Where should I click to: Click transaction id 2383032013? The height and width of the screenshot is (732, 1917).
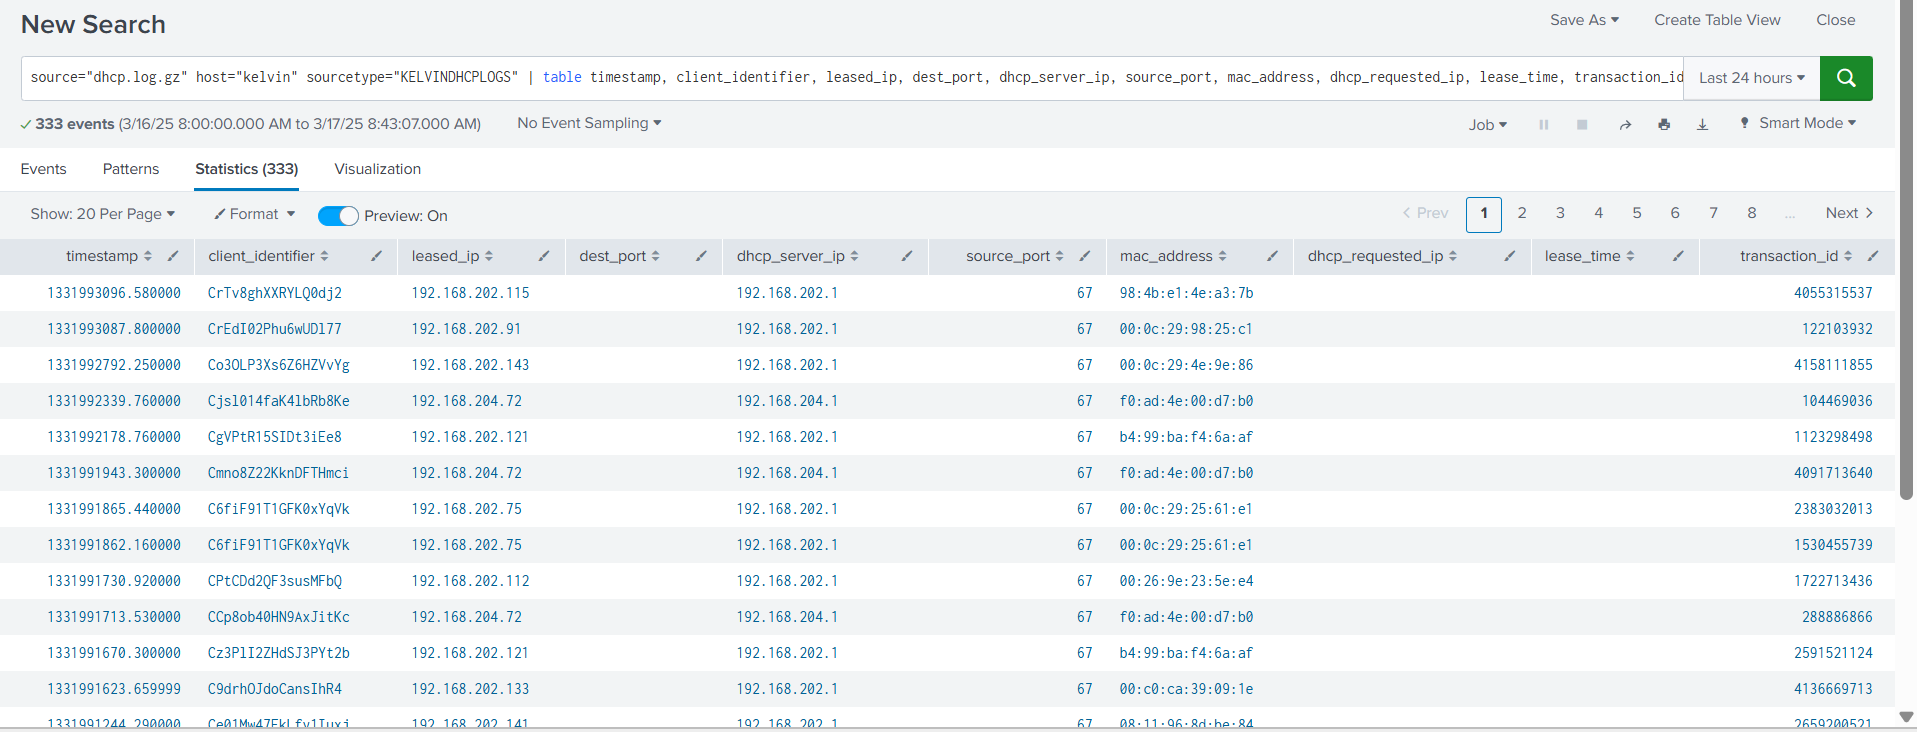(x=1833, y=509)
